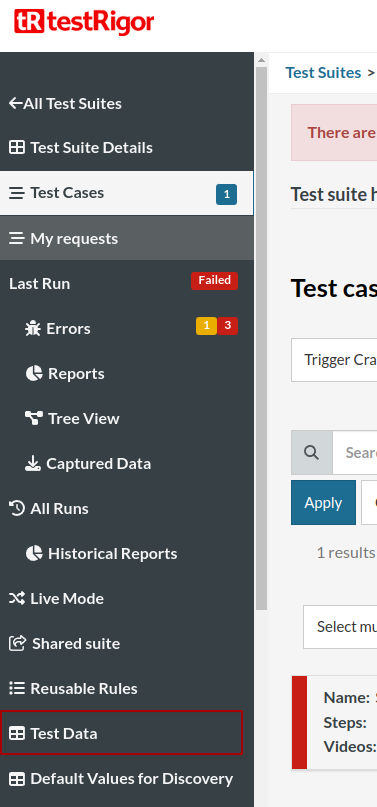This screenshot has height=807, width=377.
Task: Click the All Runs history icon
Action: (x=17, y=508)
